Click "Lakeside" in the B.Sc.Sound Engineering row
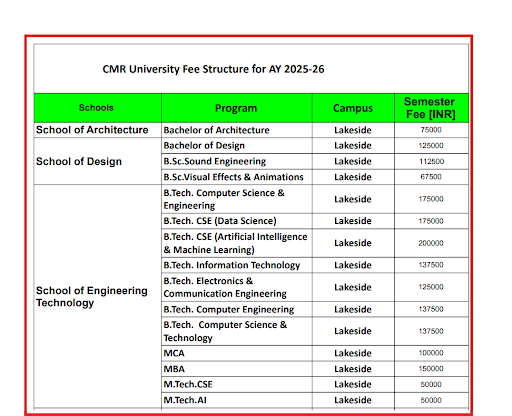512x416 pixels. point(353,161)
